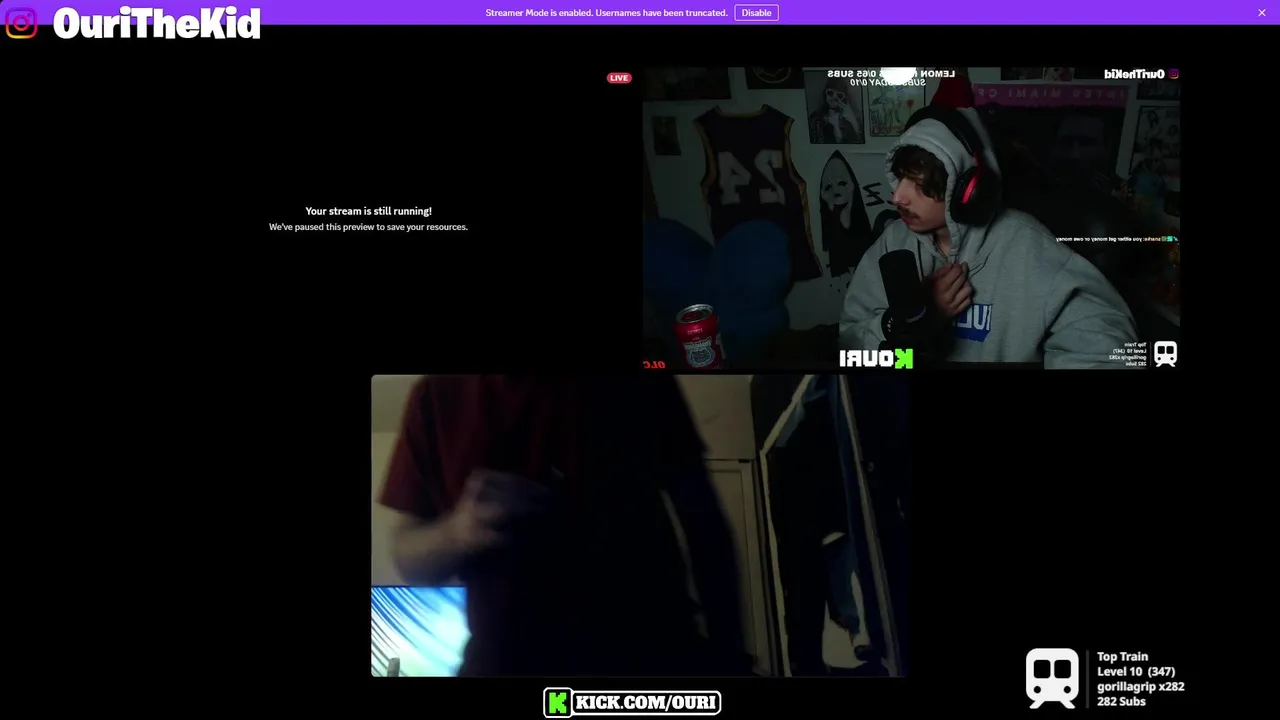Click the Instagram logo icon
This screenshot has height=720, width=1280.
click(x=21, y=23)
